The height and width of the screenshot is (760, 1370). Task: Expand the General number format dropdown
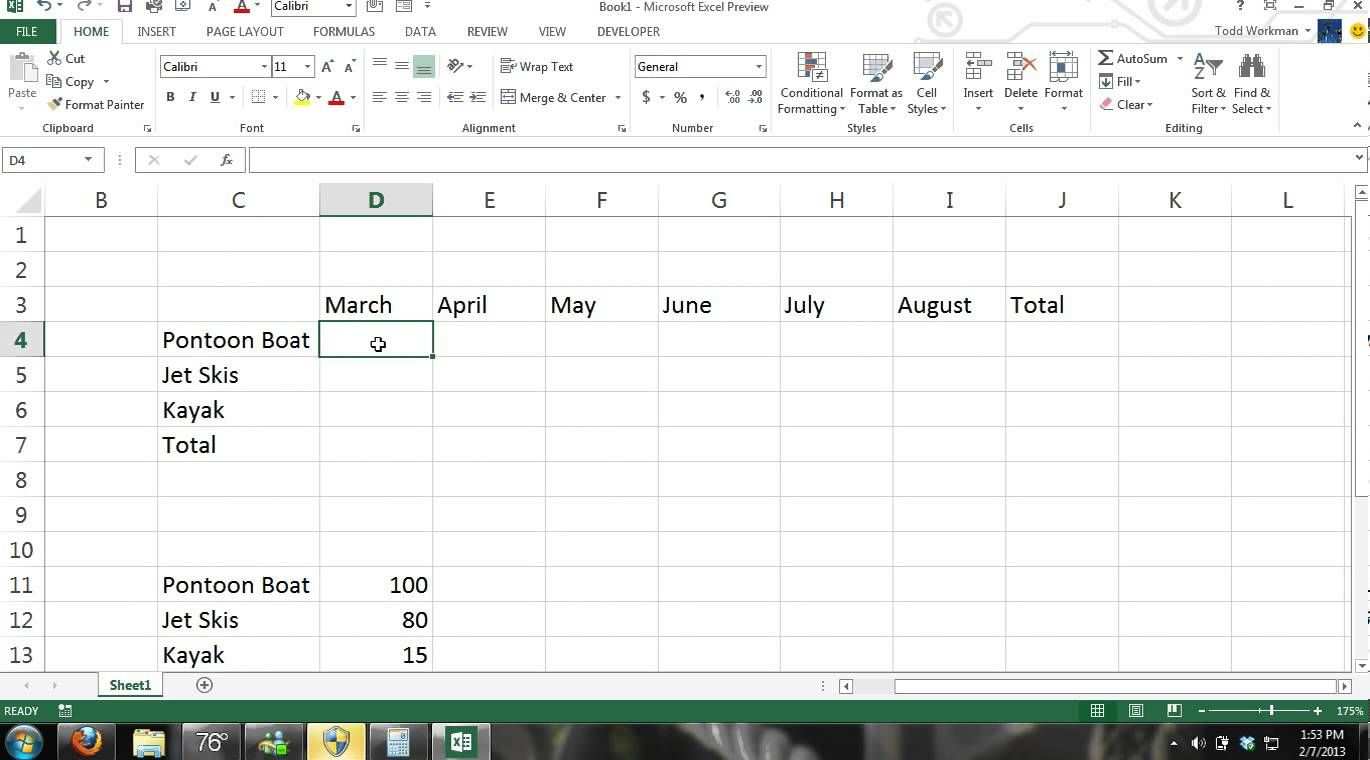pos(758,67)
